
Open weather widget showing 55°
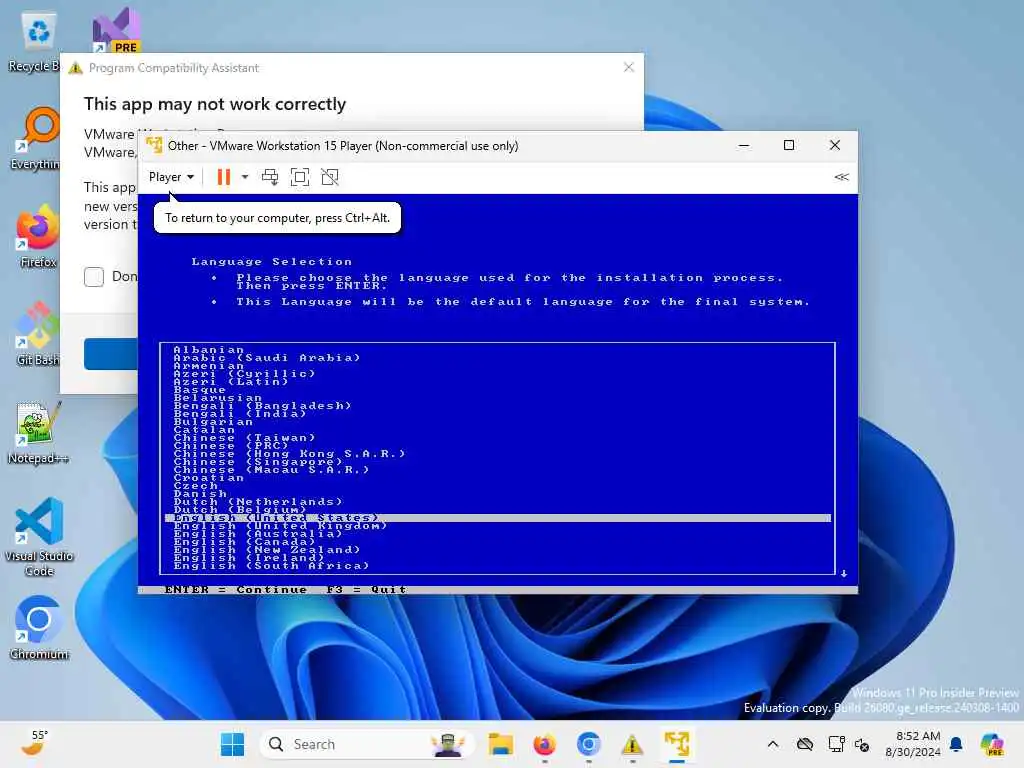pos(34,743)
